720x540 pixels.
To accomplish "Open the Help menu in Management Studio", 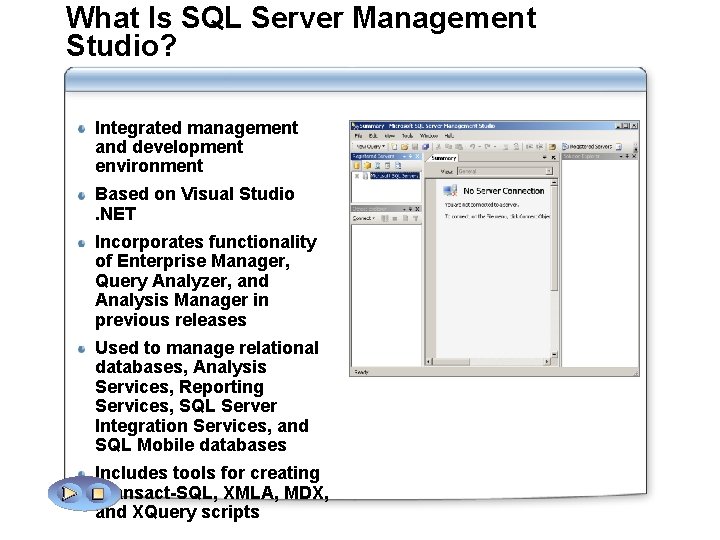I will point(449,136).
